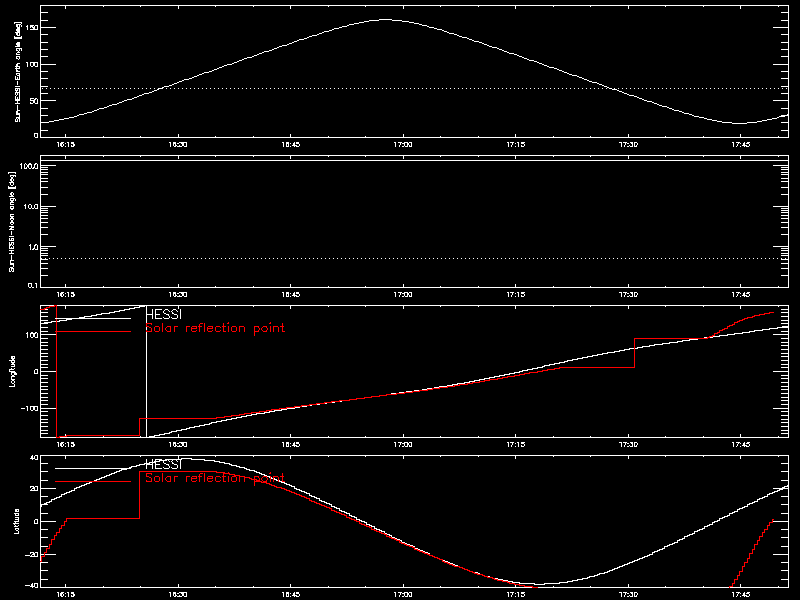Click the 10.0 tick on Sun-HESSI-Moon axis
The width and height of the screenshot is (800, 600).
[31, 207]
